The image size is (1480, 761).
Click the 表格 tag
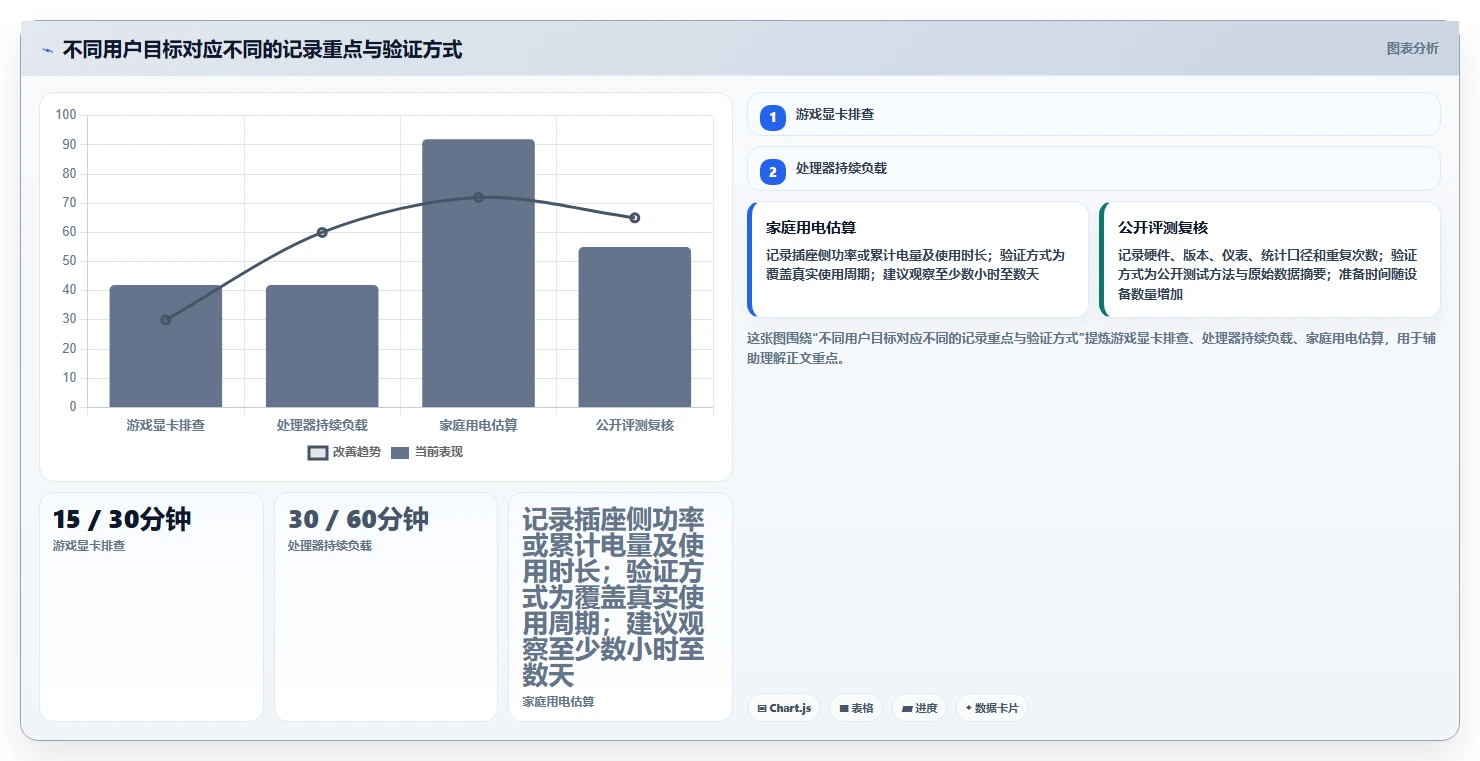click(x=856, y=708)
